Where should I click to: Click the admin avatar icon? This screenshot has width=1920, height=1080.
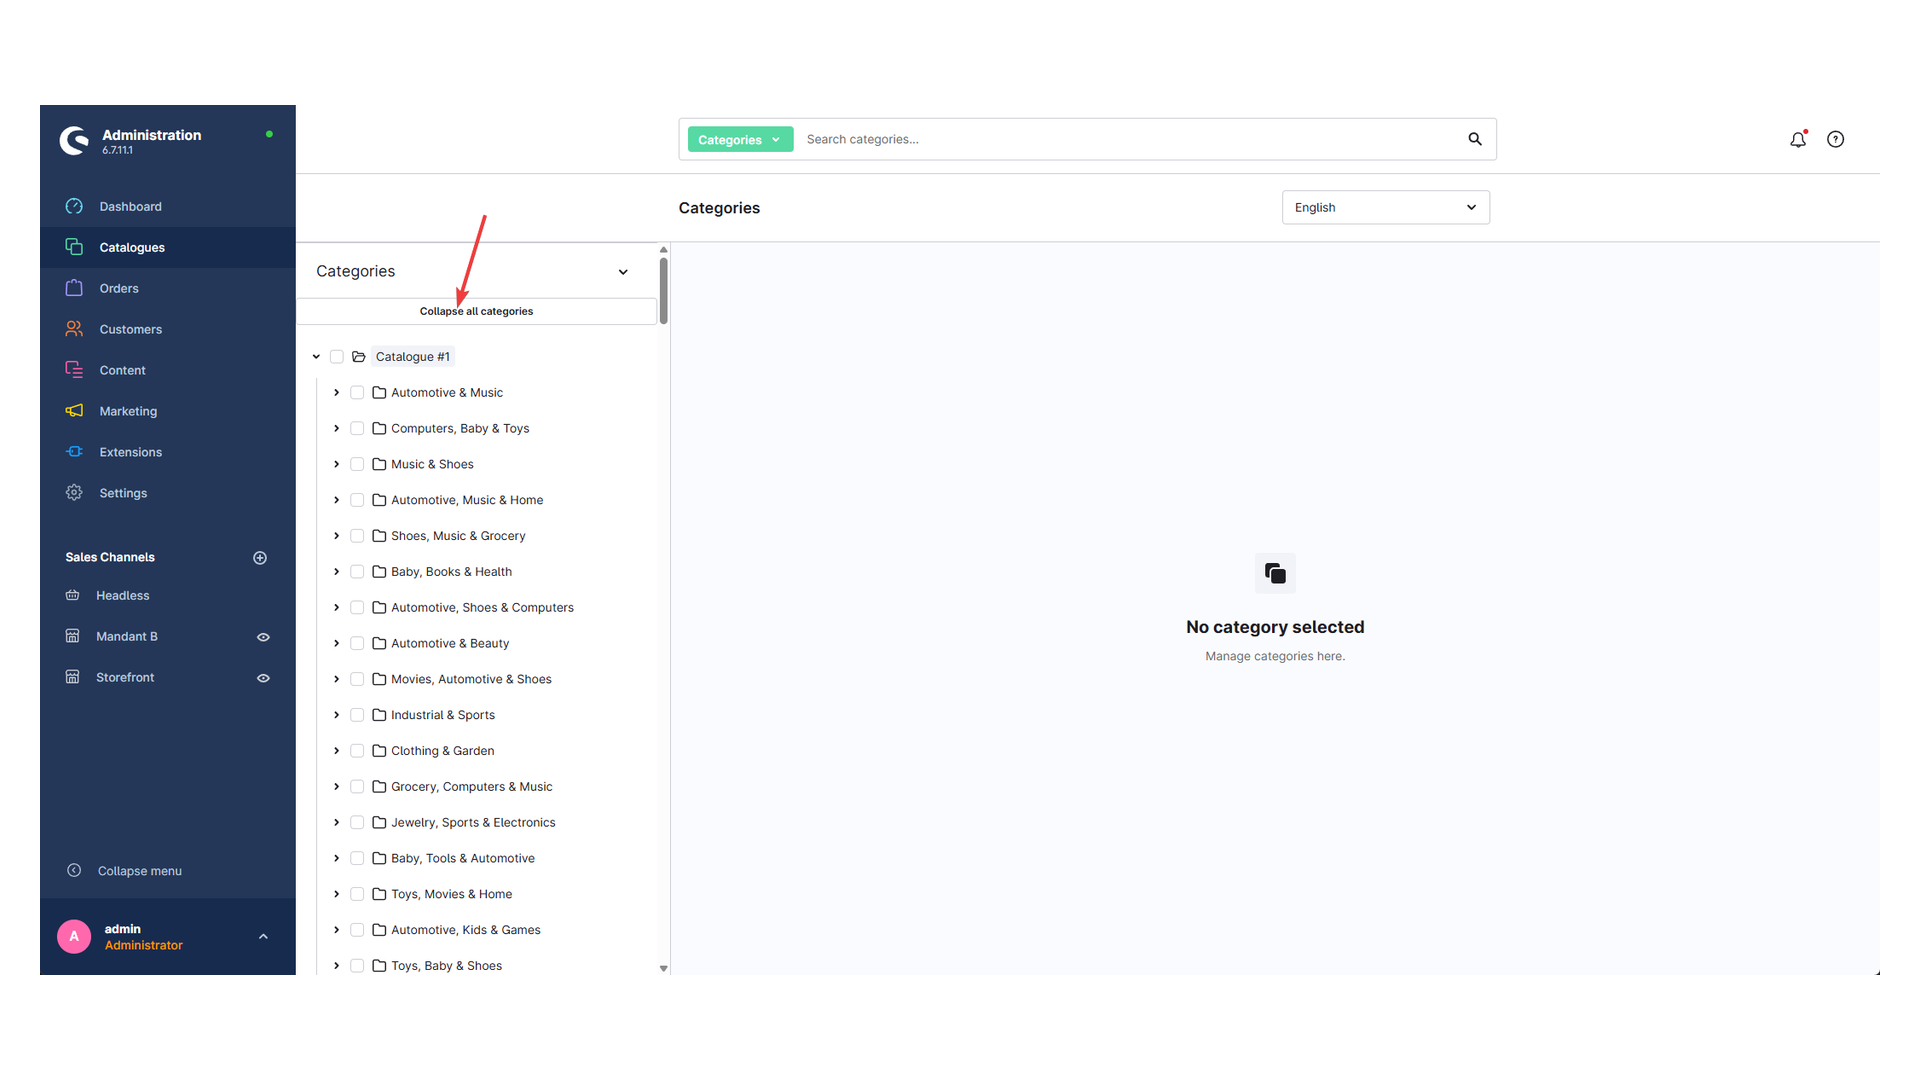(74, 937)
